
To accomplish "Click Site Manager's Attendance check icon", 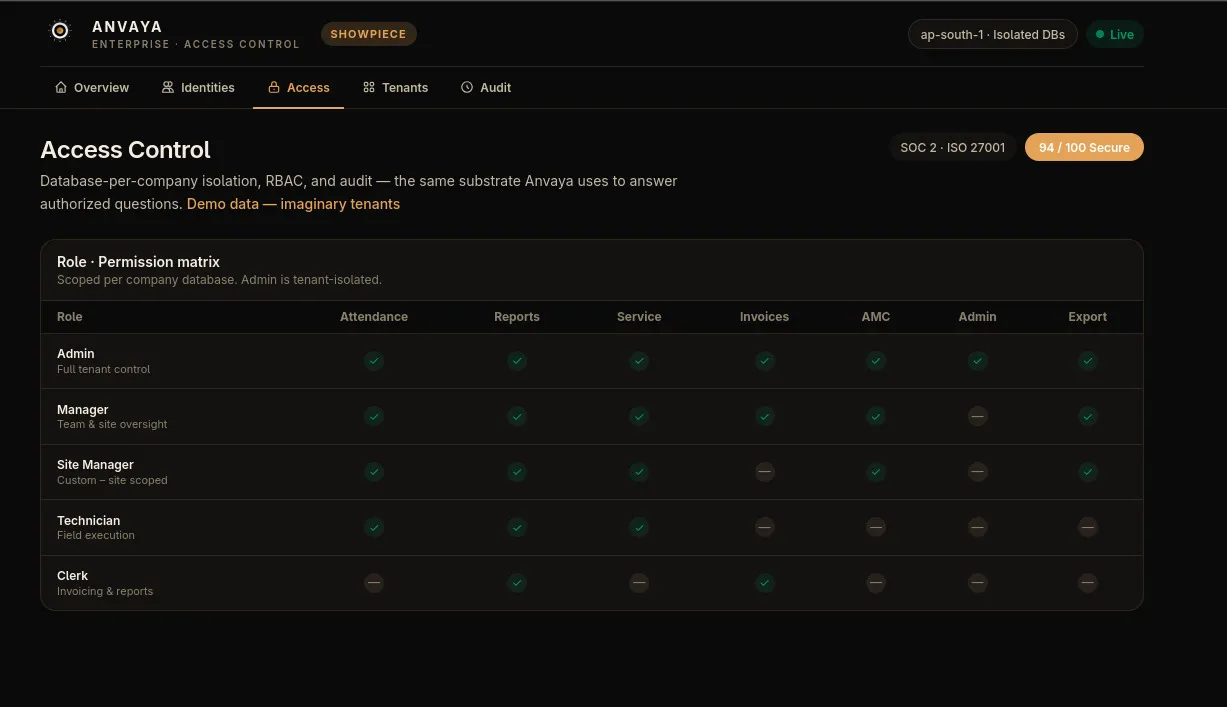I will coord(374,472).
